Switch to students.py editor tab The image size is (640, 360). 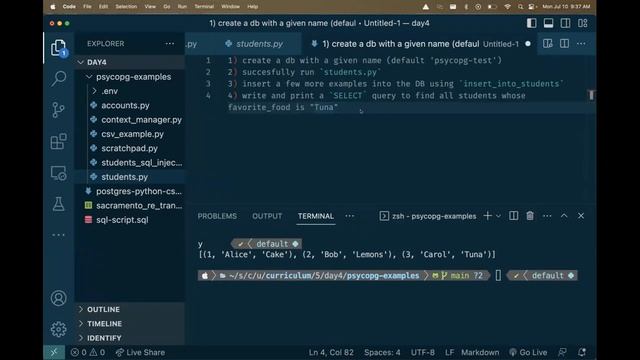(260, 44)
